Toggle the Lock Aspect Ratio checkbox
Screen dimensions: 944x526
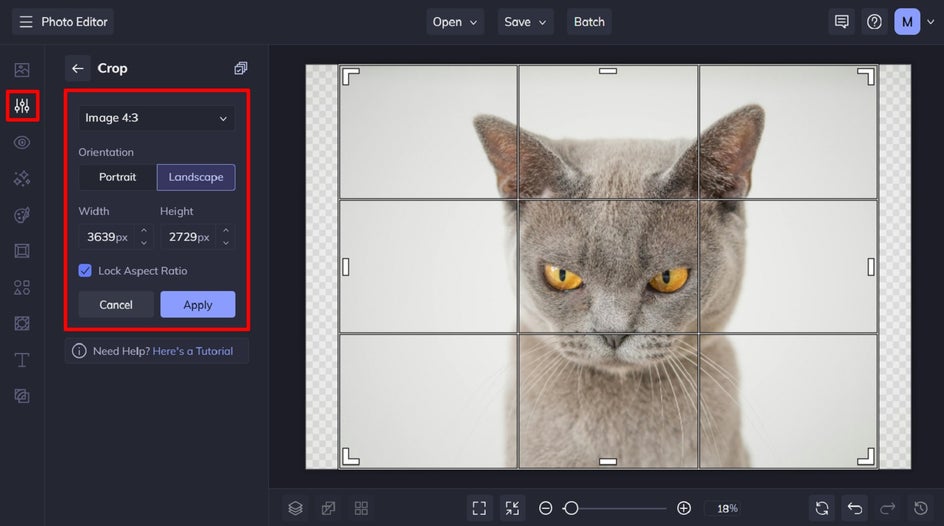(x=85, y=271)
